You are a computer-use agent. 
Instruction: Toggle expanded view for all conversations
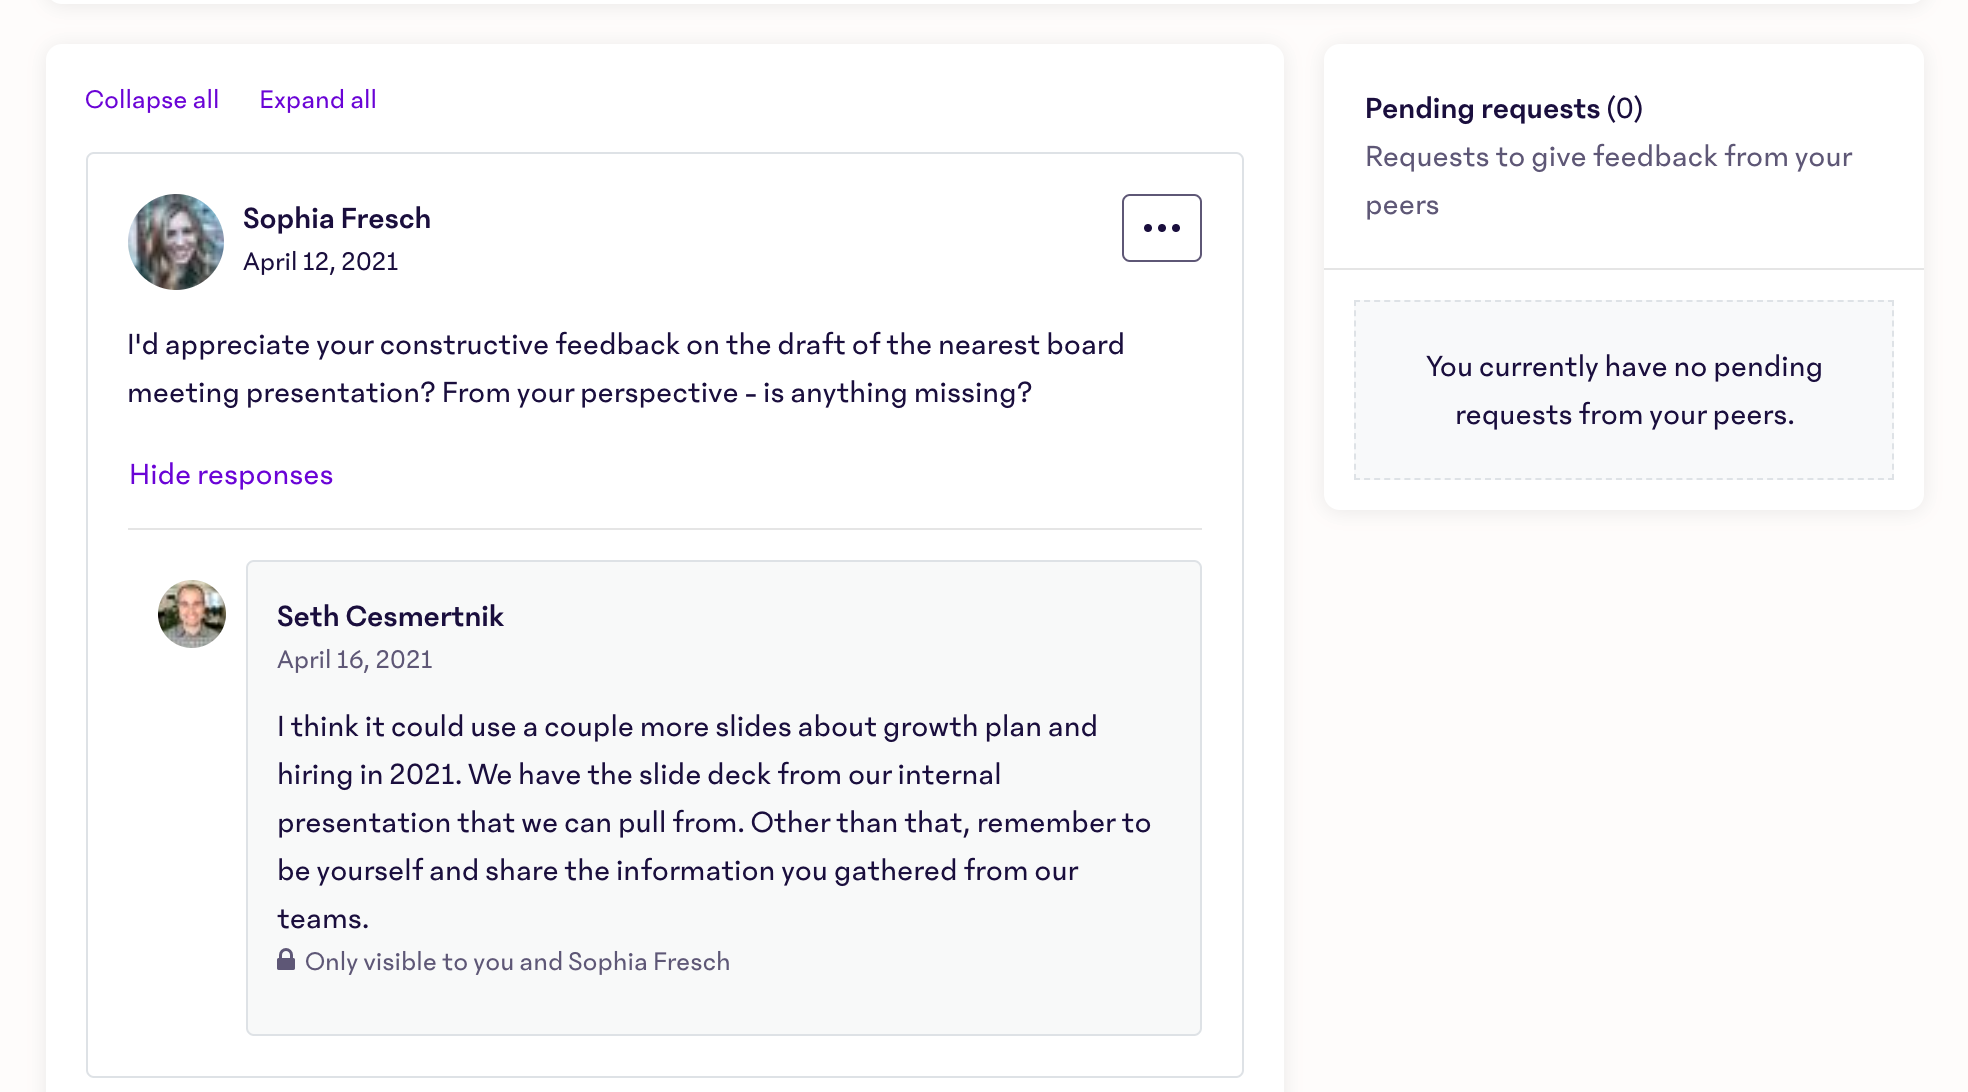pos(318,99)
